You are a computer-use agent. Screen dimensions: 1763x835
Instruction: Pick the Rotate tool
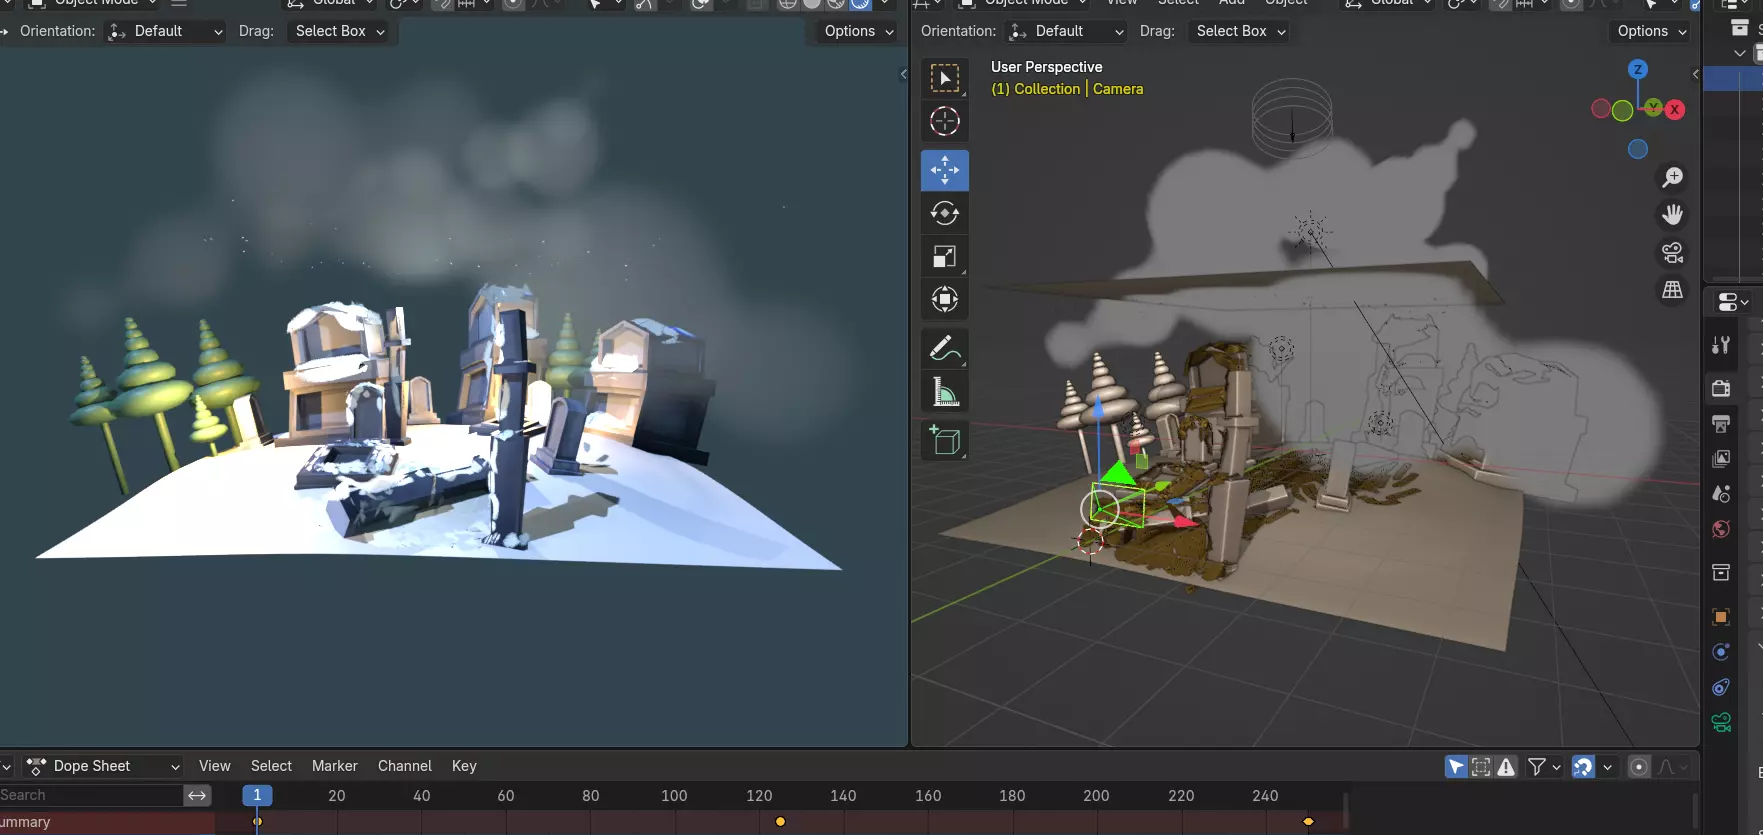[945, 213]
